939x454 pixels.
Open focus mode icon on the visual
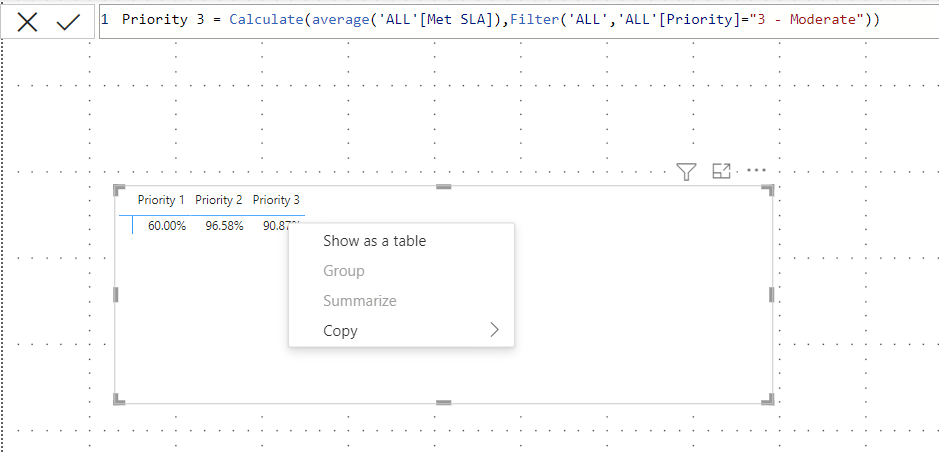[x=722, y=171]
